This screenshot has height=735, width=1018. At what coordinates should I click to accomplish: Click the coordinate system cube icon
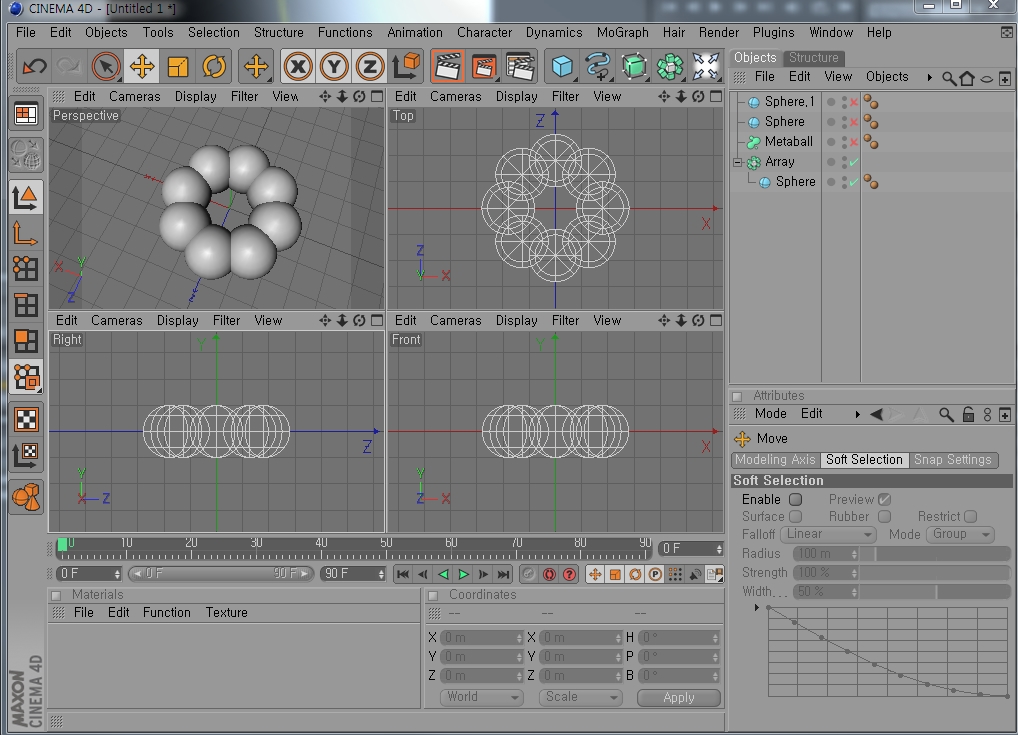(407, 66)
